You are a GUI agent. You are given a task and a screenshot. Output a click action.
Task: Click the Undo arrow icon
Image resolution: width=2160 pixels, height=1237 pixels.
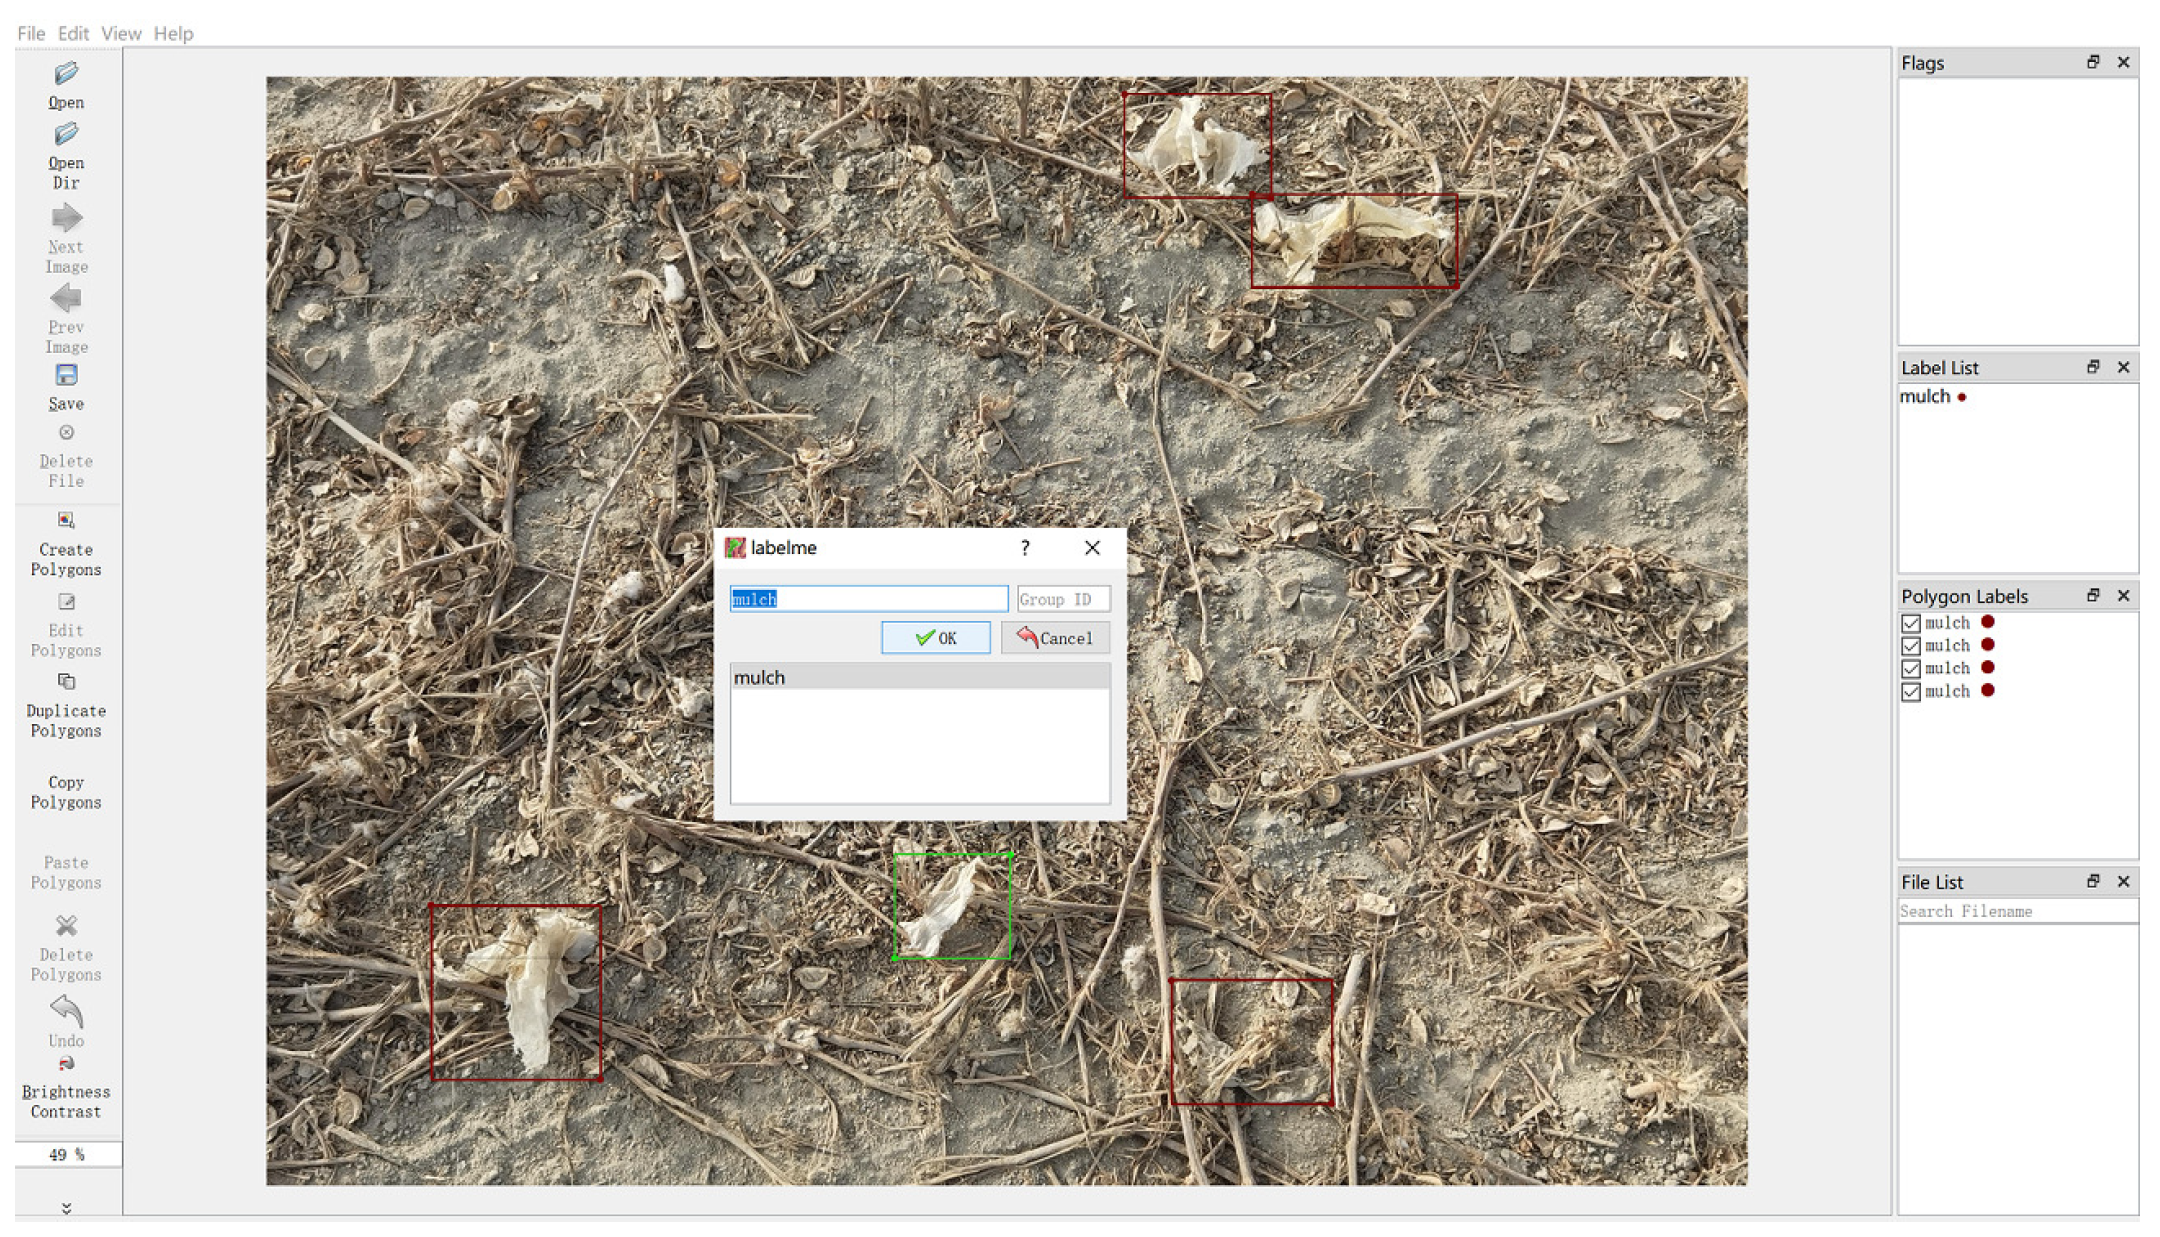click(66, 1012)
